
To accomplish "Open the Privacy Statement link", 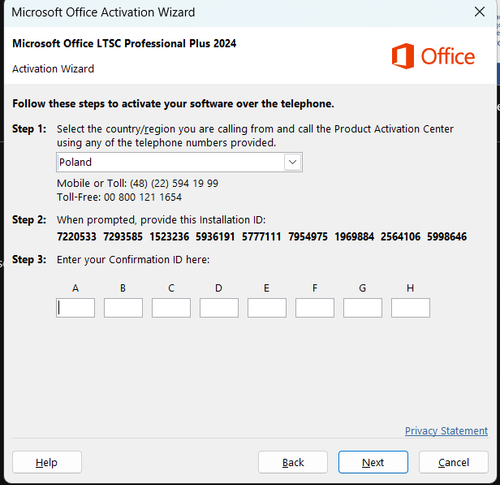I will pyautogui.click(x=446, y=431).
